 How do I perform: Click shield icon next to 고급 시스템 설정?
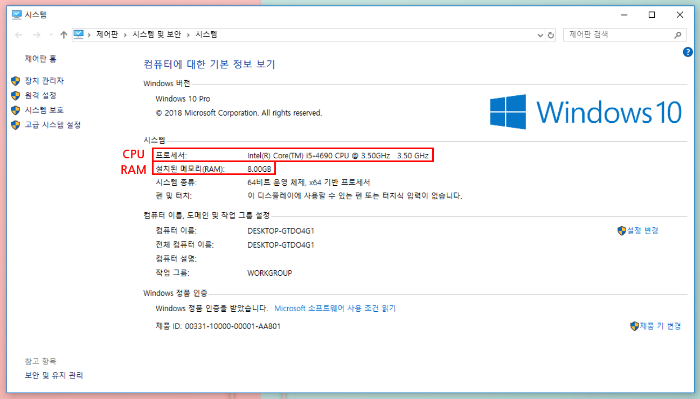(16, 125)
